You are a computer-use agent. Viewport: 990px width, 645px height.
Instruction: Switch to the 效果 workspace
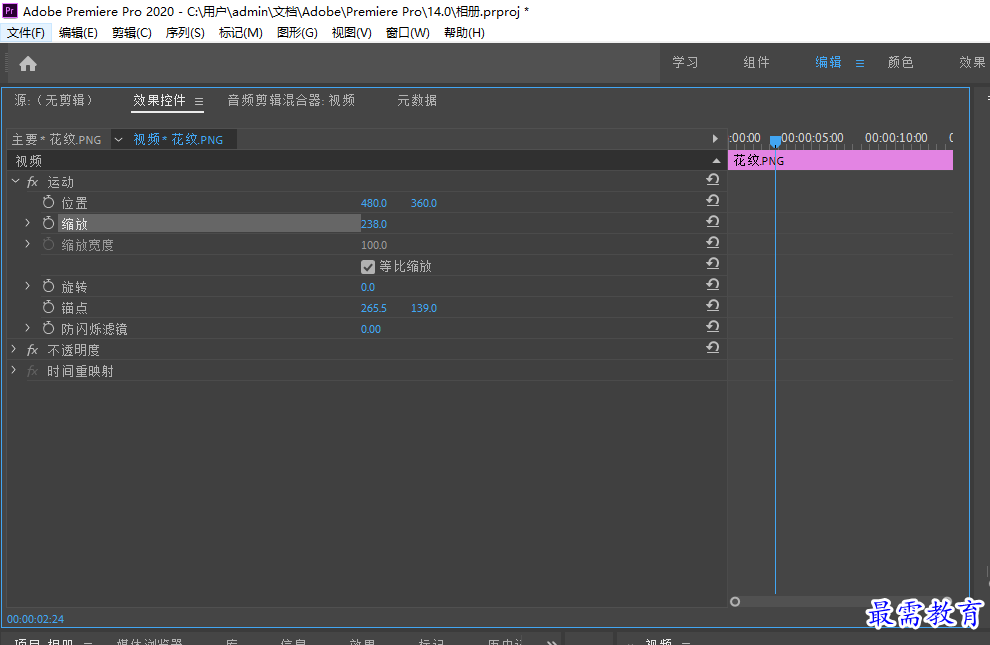point(972,62)
